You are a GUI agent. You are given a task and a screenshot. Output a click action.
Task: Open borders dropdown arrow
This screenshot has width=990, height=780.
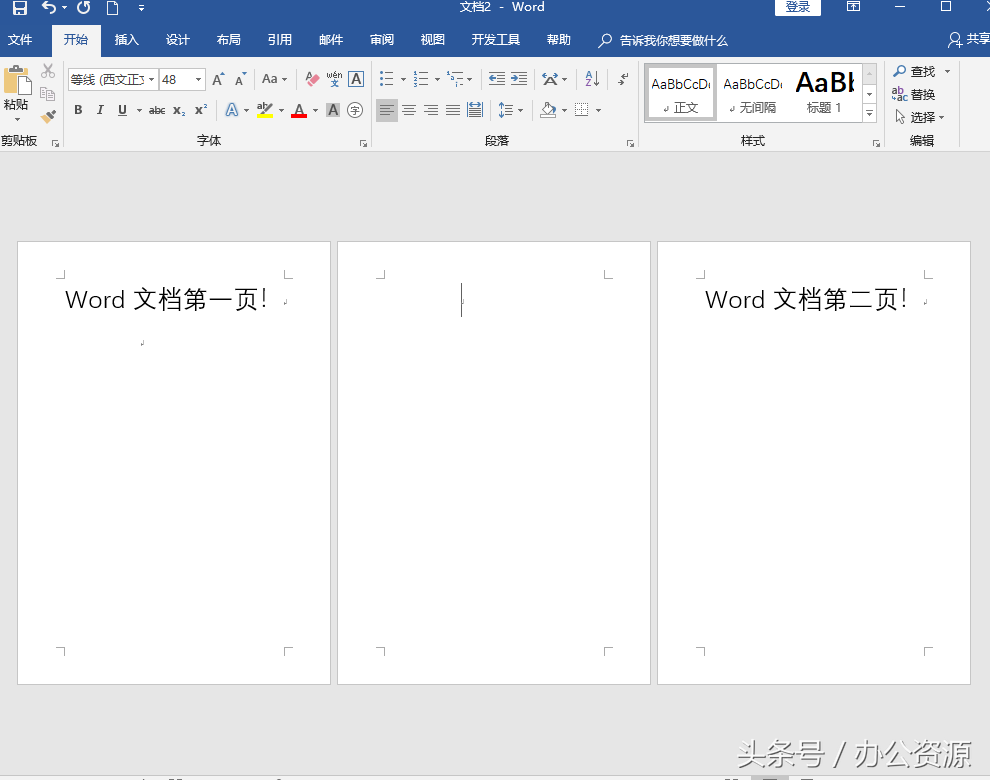(598, 111)
